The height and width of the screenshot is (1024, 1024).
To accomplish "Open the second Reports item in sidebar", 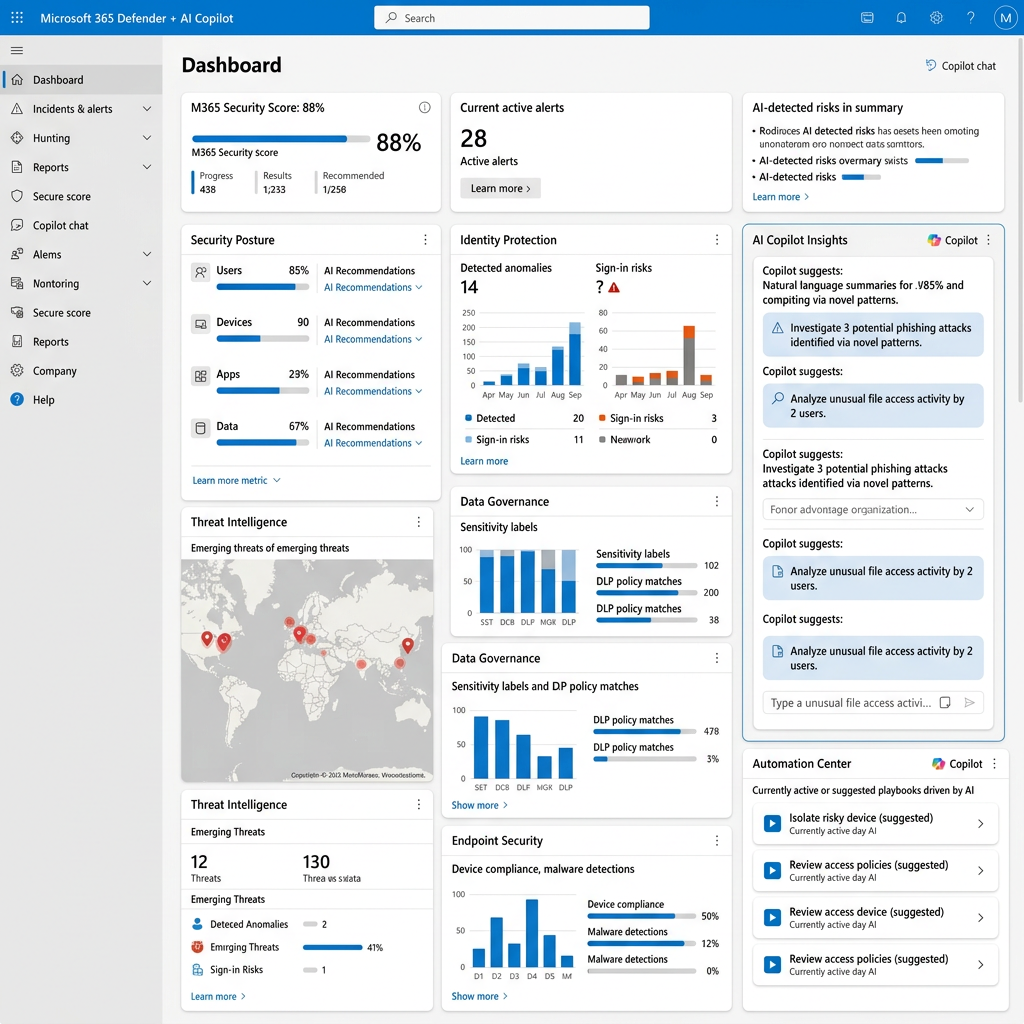I will 81,342.
